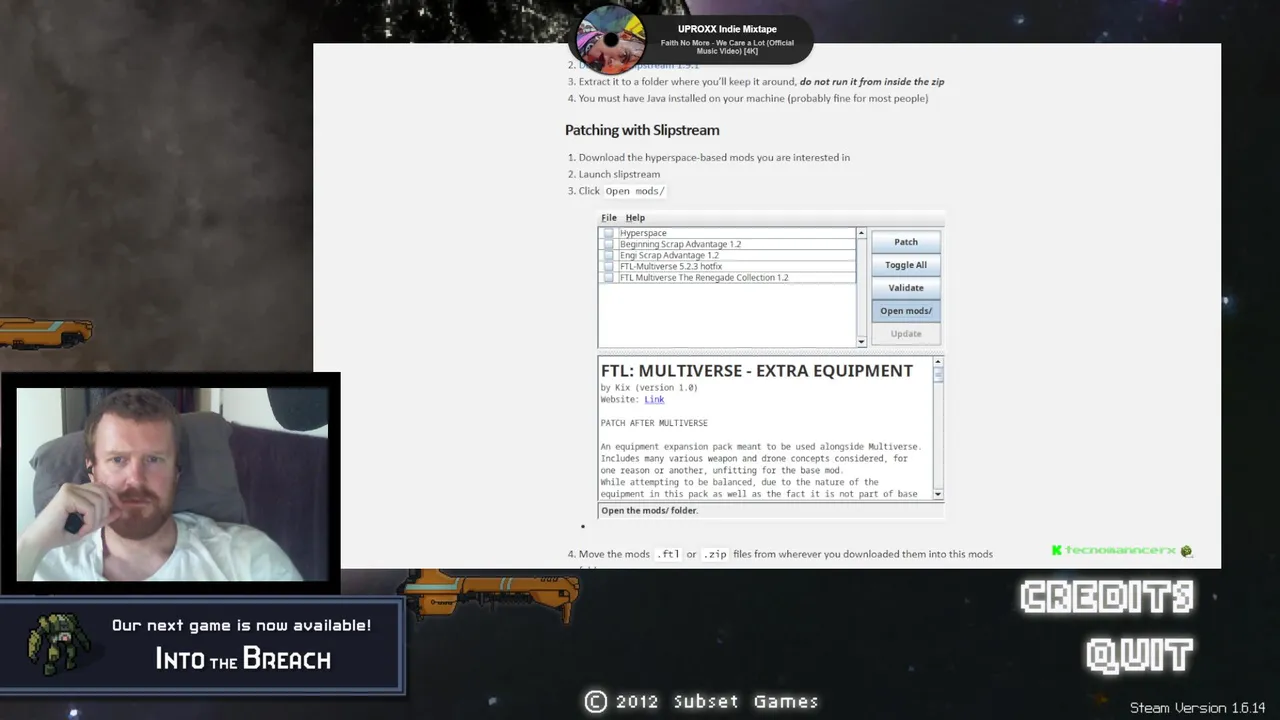Click the Faith No More song title
The width and height of the screenshot is (1280, 720).
(x=727, y=47)
